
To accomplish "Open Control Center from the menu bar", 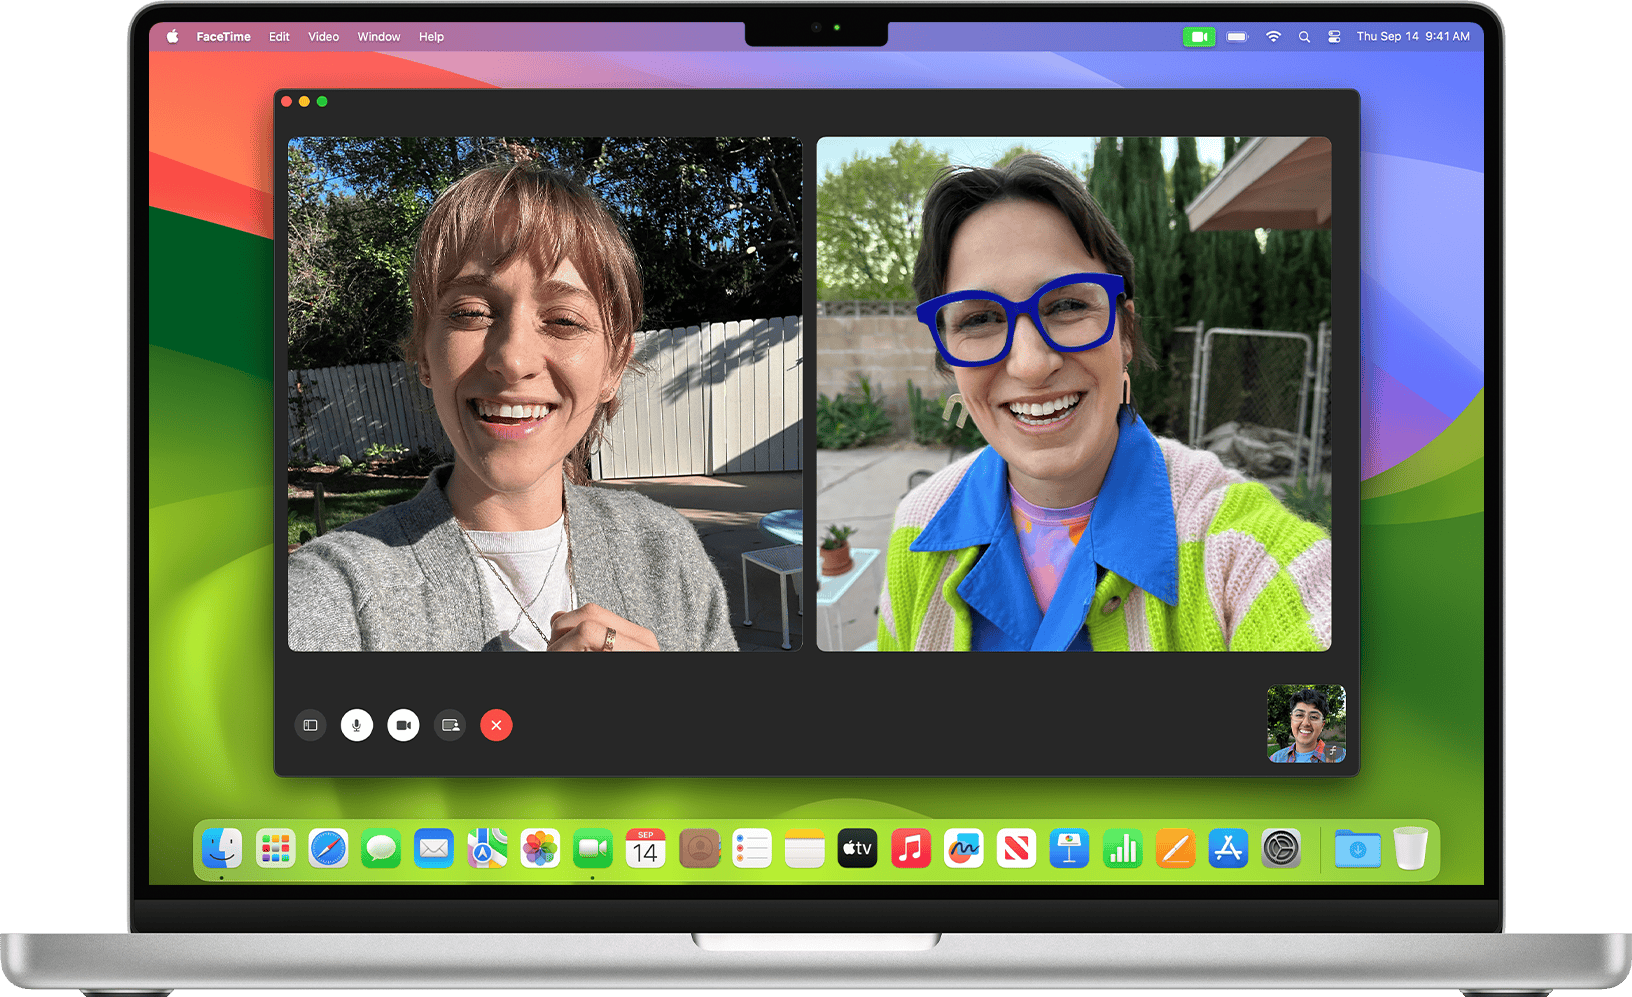I will pyautogui.click(x=1334, y=36).
